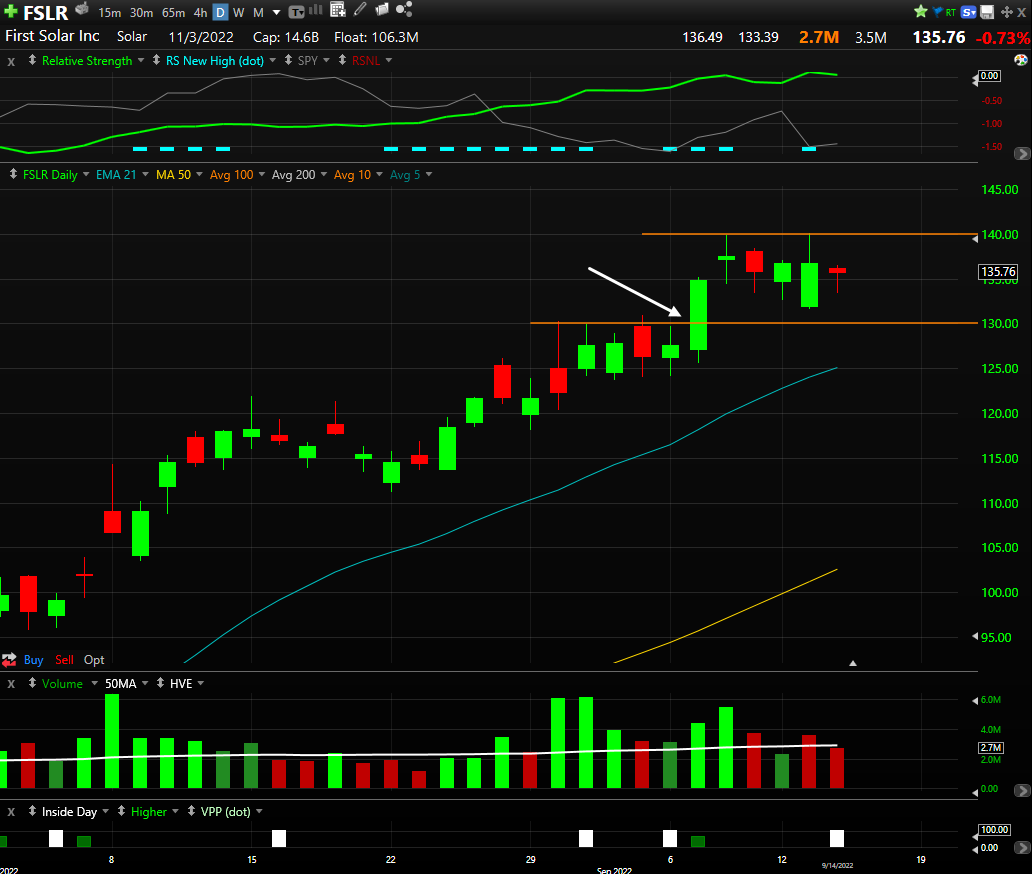
Task: Click the 135.76 price label on the axis
Action: pos(998,272)
